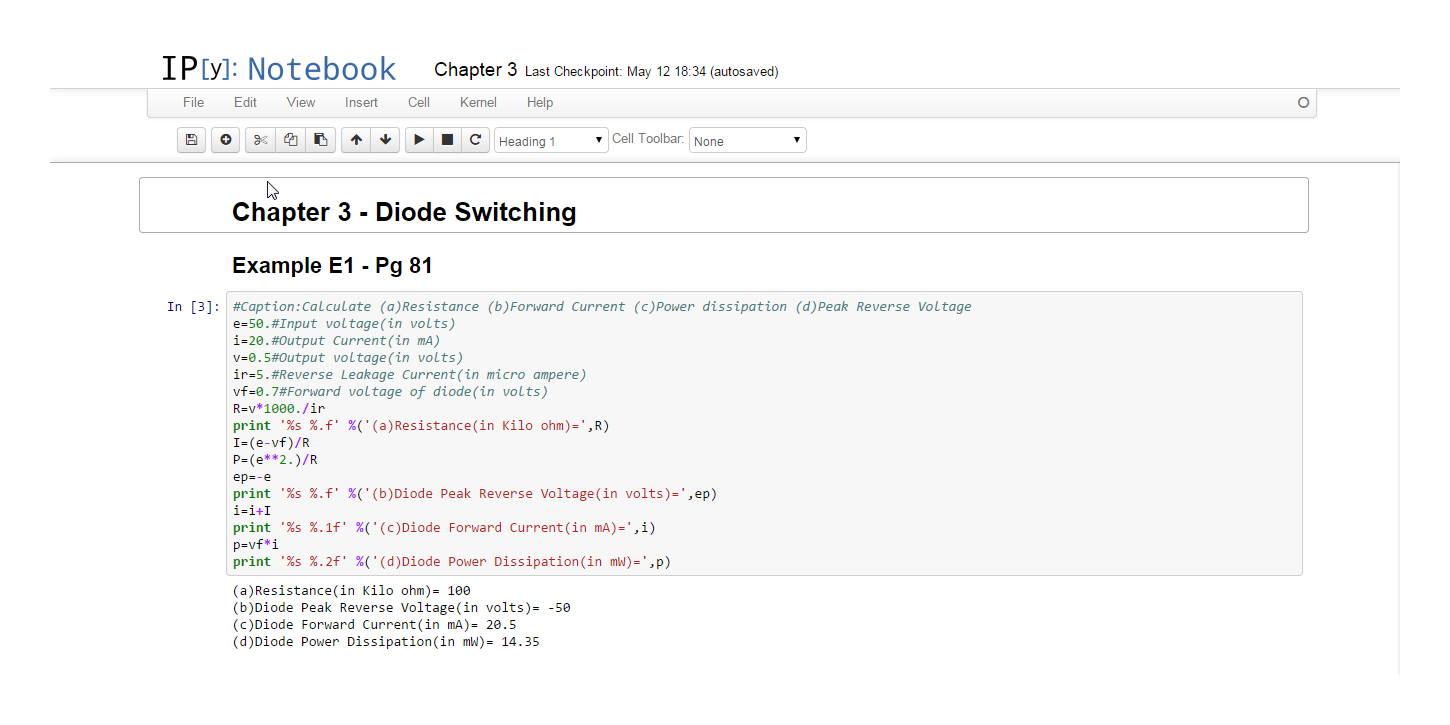Screen dimensions: 1450x725
Task: Save the notebook with the floppy disk icon
Action: click(192, 140)
